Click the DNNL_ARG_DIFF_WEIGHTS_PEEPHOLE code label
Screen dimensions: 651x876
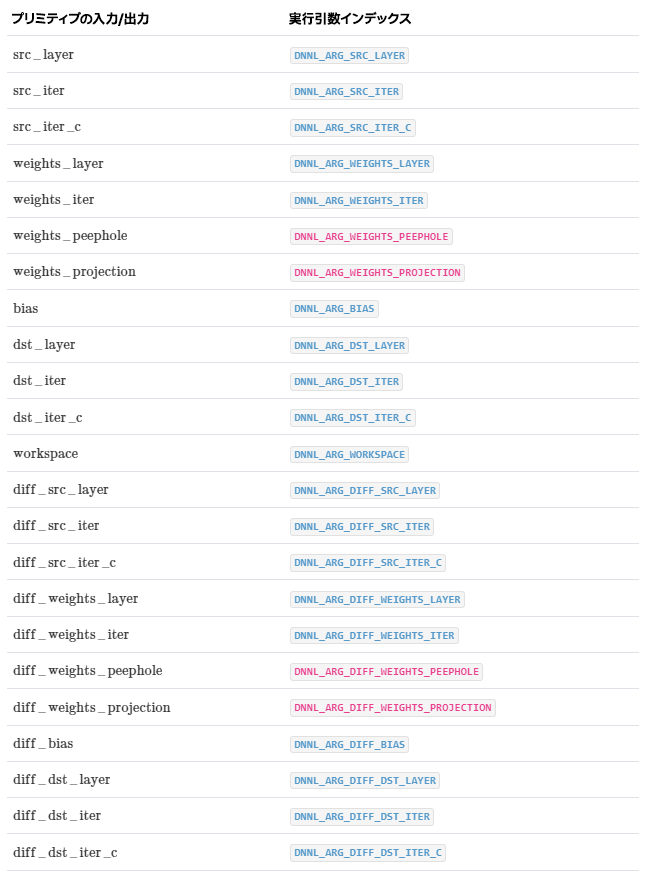pos(386,672)
